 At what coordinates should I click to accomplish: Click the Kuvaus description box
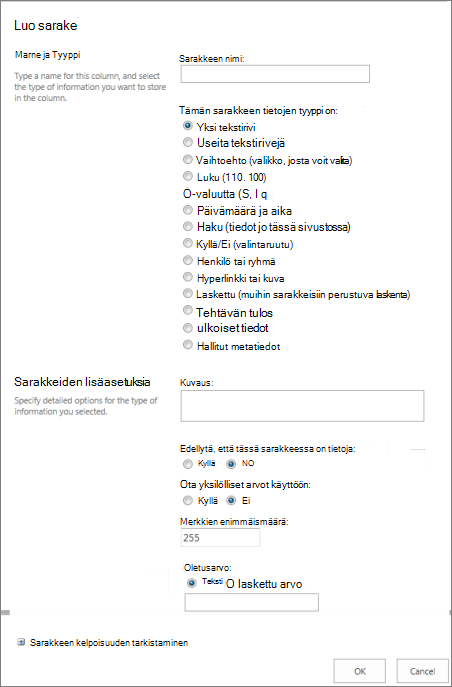[x=302, y=406]
